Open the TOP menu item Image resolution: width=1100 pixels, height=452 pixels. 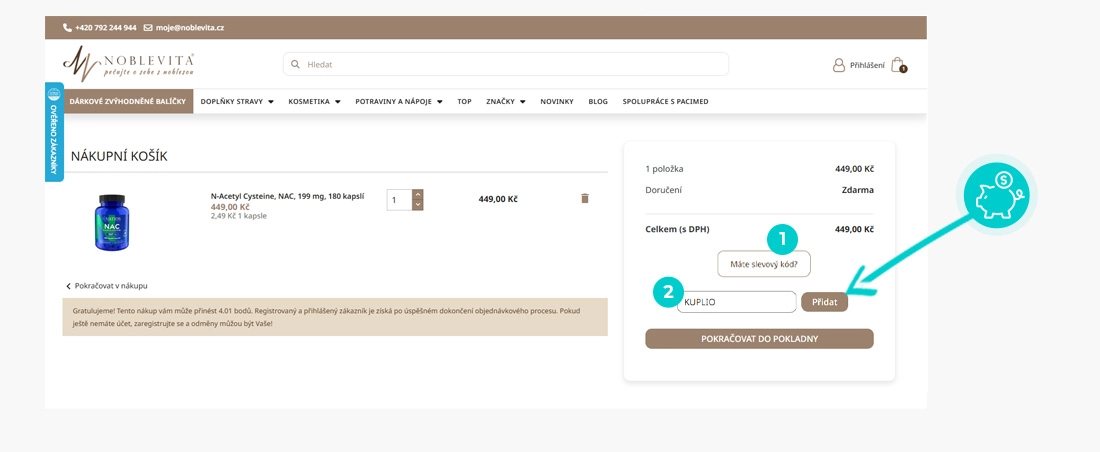click(464, 101)
